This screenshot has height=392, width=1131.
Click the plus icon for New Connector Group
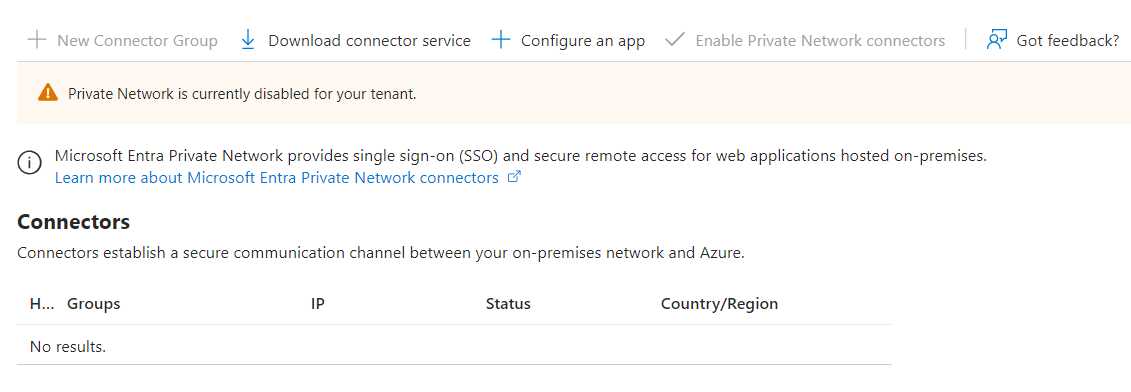[36, 40]
